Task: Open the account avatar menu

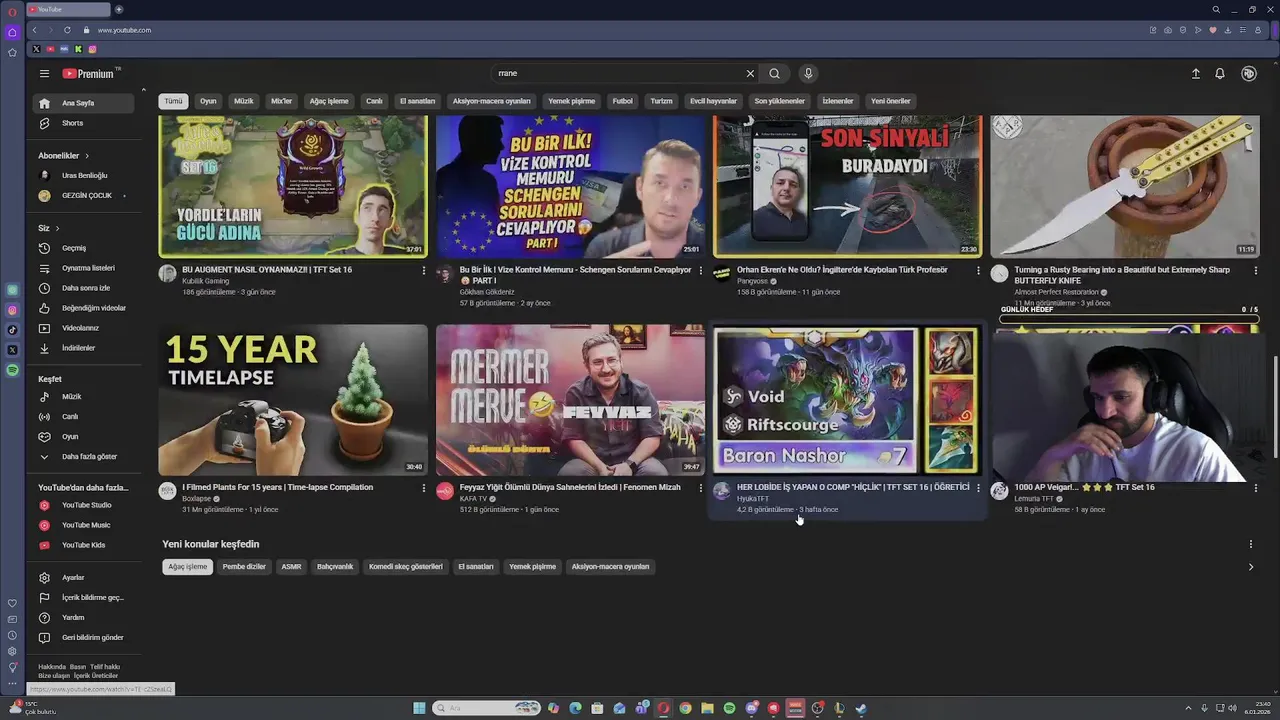Action: (1249, 74)
